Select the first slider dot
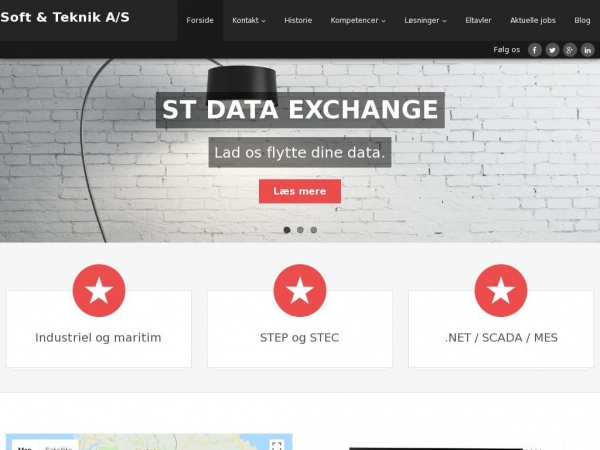600x450 pixels. point(287,230)
